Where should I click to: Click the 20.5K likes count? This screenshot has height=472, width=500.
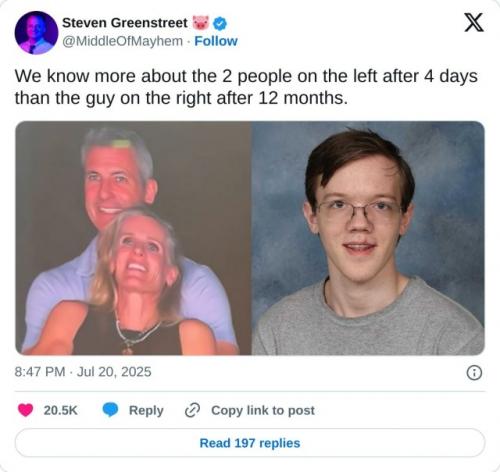coord(60,410)
